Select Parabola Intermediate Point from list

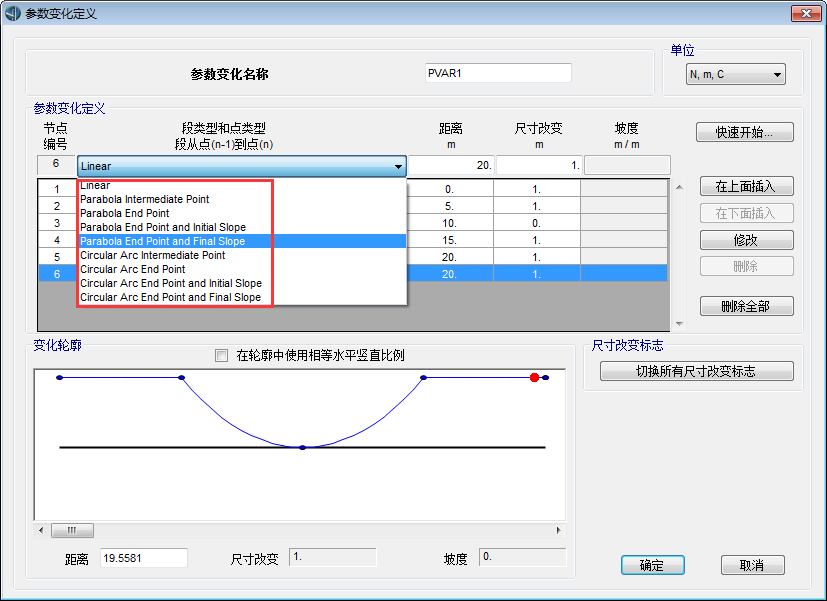[145, 199]
